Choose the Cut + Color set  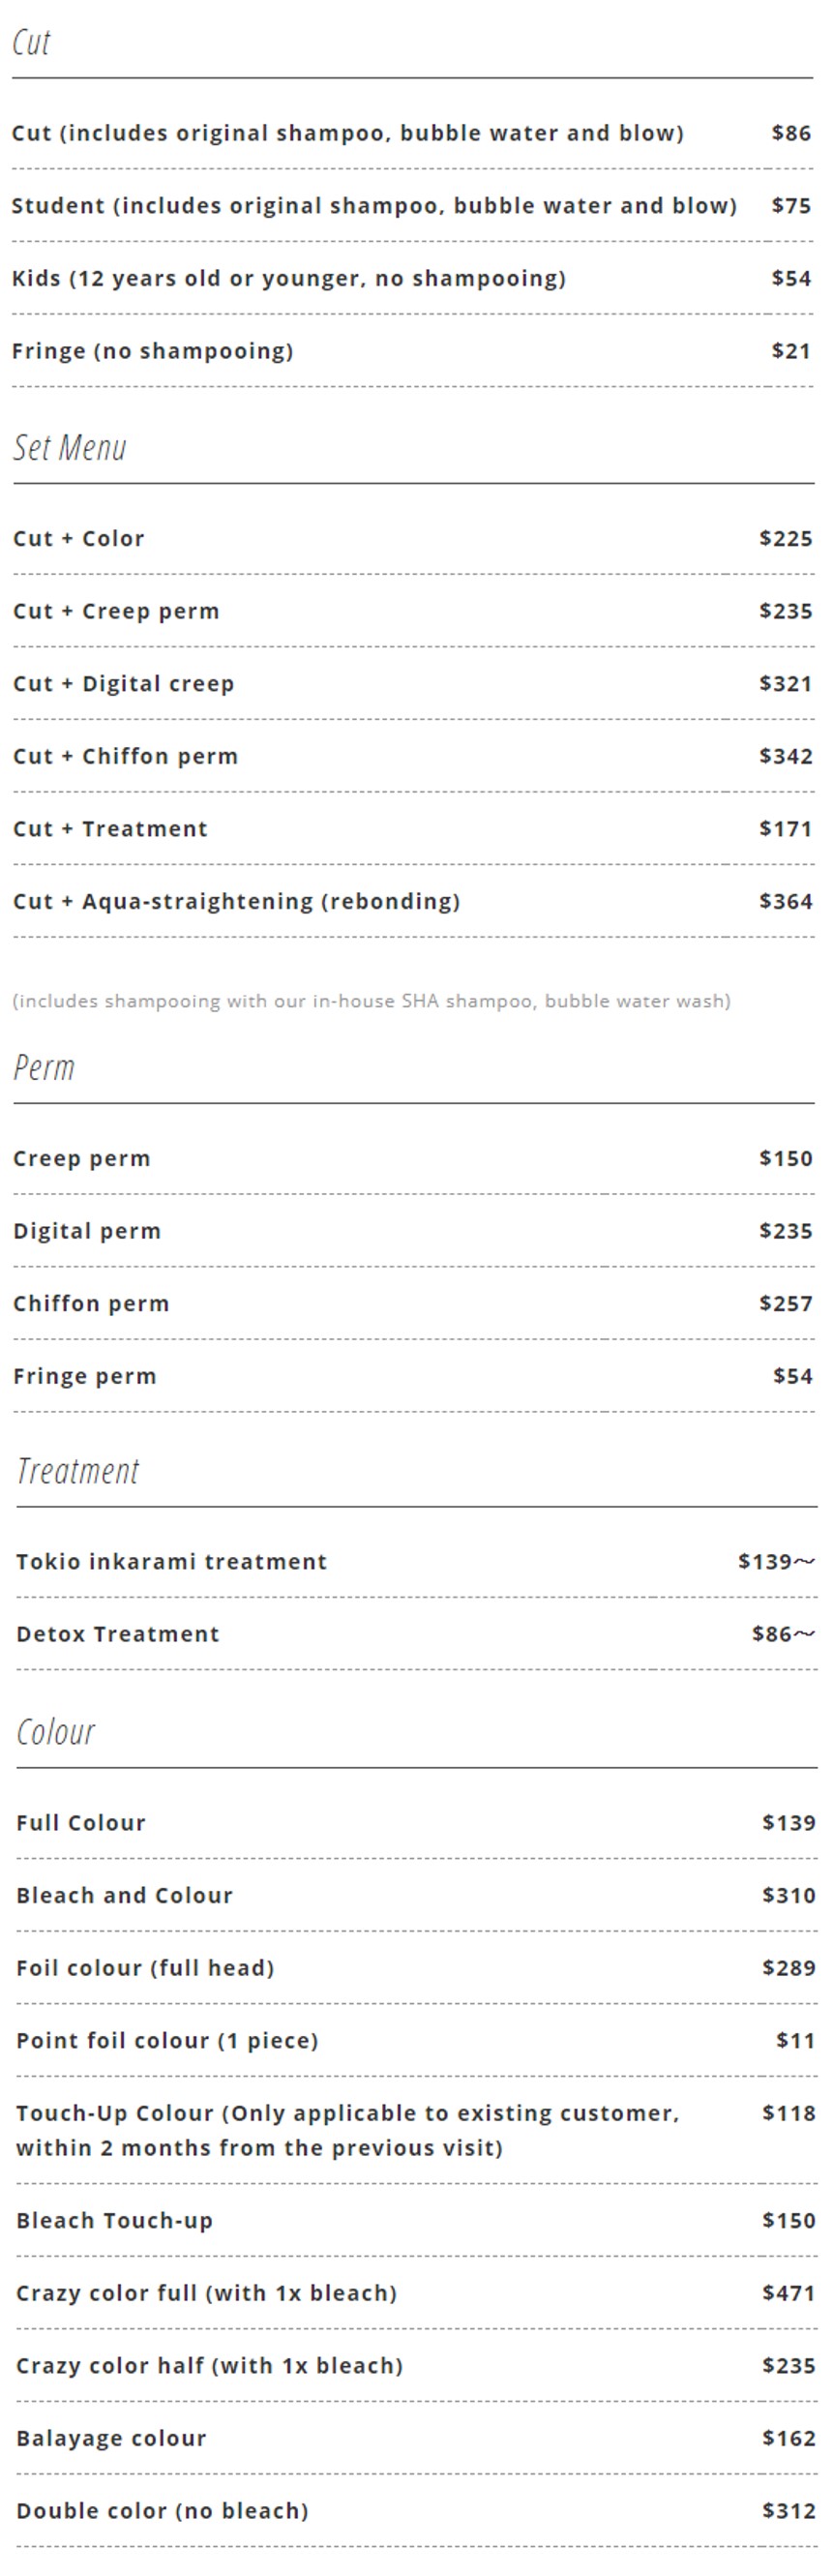tap(79, 539)
